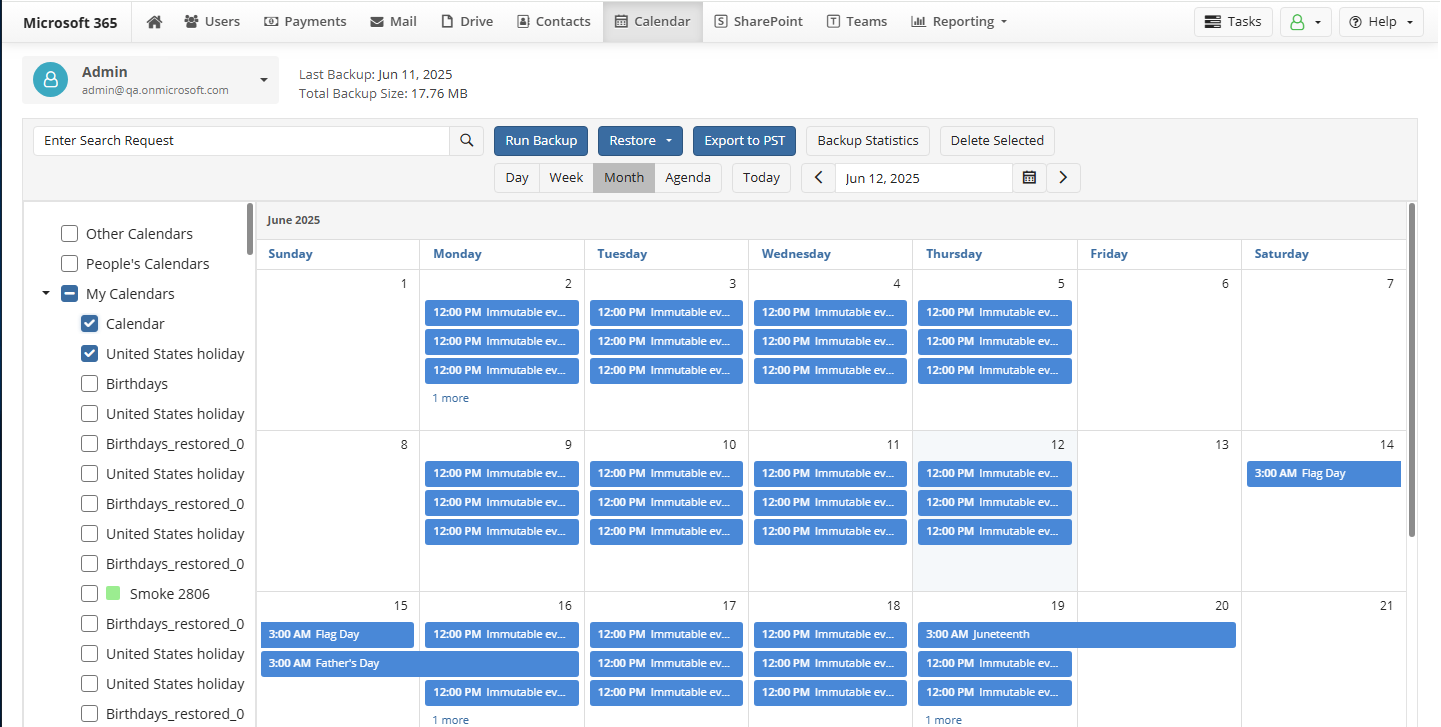Click the Jun 12, 2025 date field
The height and width of the screenshot is (727, 1441).
tap(924, 178)
